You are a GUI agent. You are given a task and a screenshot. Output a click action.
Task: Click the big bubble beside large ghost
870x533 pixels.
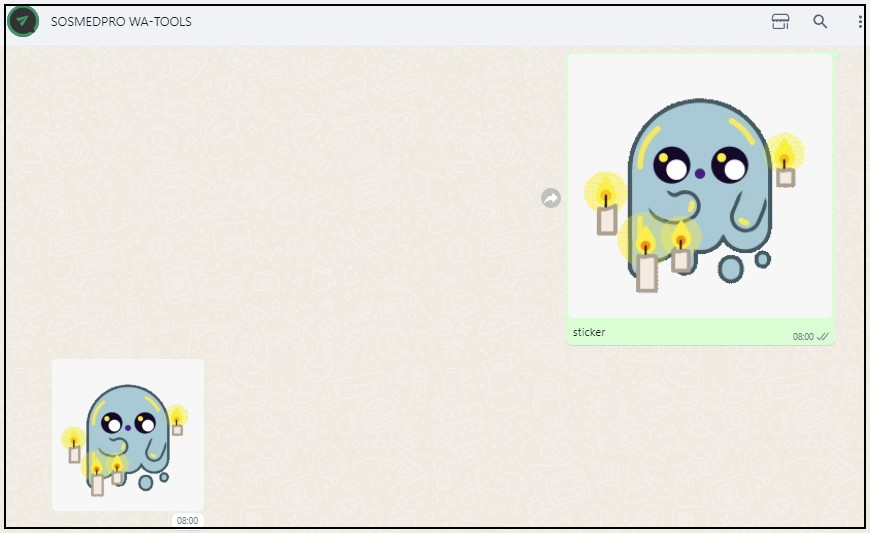tap(730, 269)
